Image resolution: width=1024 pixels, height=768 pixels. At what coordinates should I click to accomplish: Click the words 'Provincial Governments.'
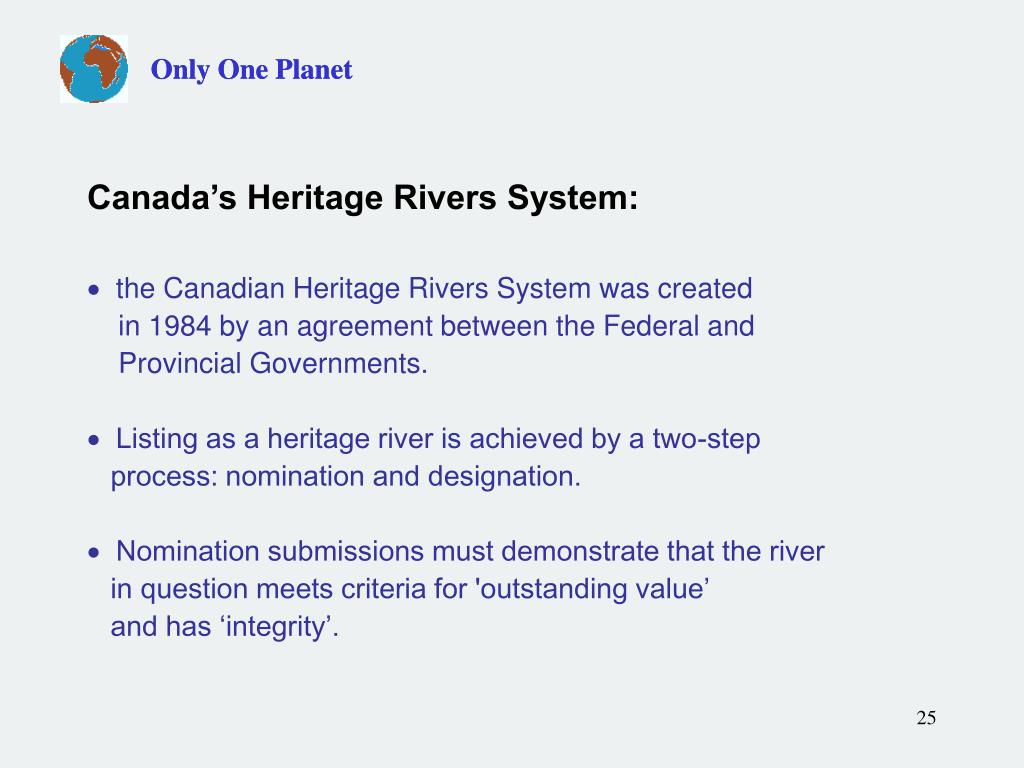coord(273,364)
